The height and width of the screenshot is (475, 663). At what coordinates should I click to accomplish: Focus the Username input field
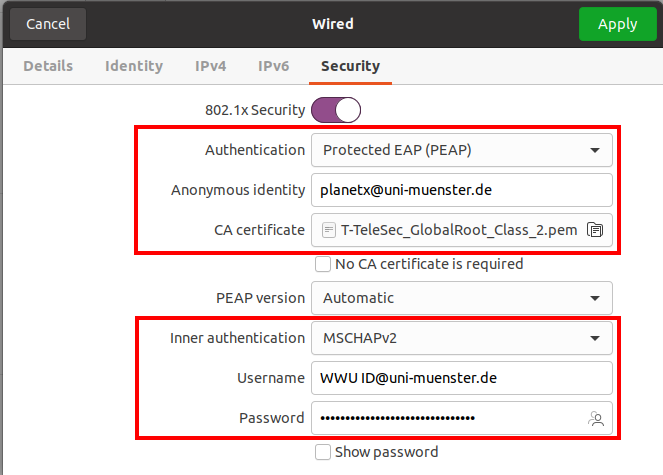(461, 378)
